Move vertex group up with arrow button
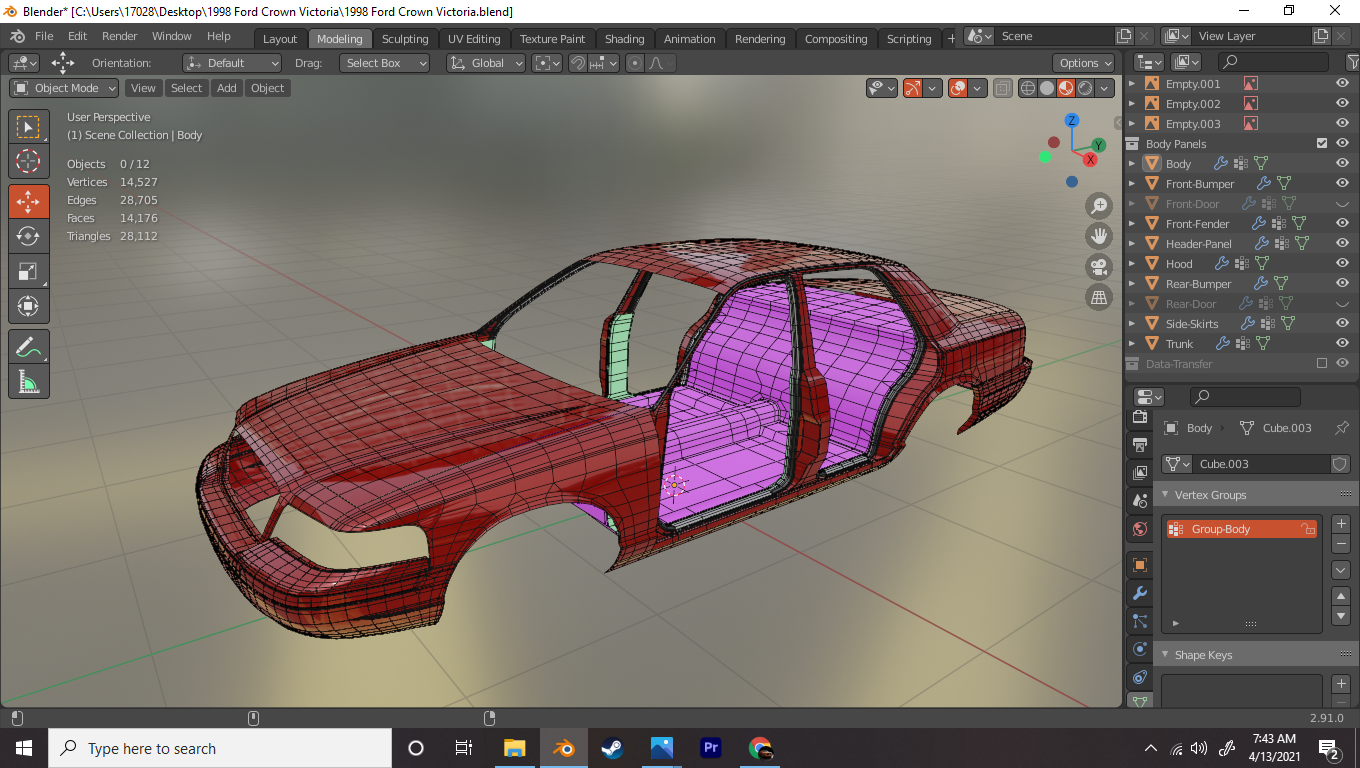 1342,596
